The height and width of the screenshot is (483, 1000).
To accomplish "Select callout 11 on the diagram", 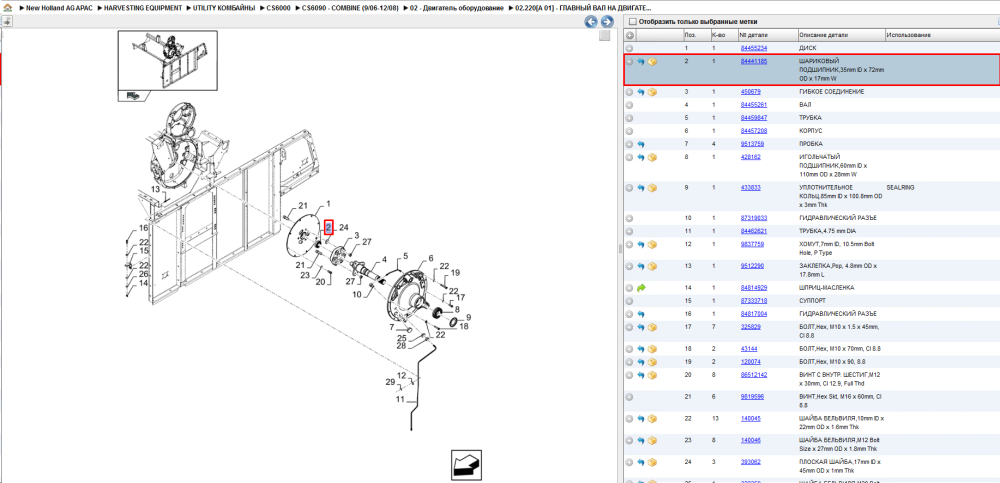I will click(x=401, y=399).
